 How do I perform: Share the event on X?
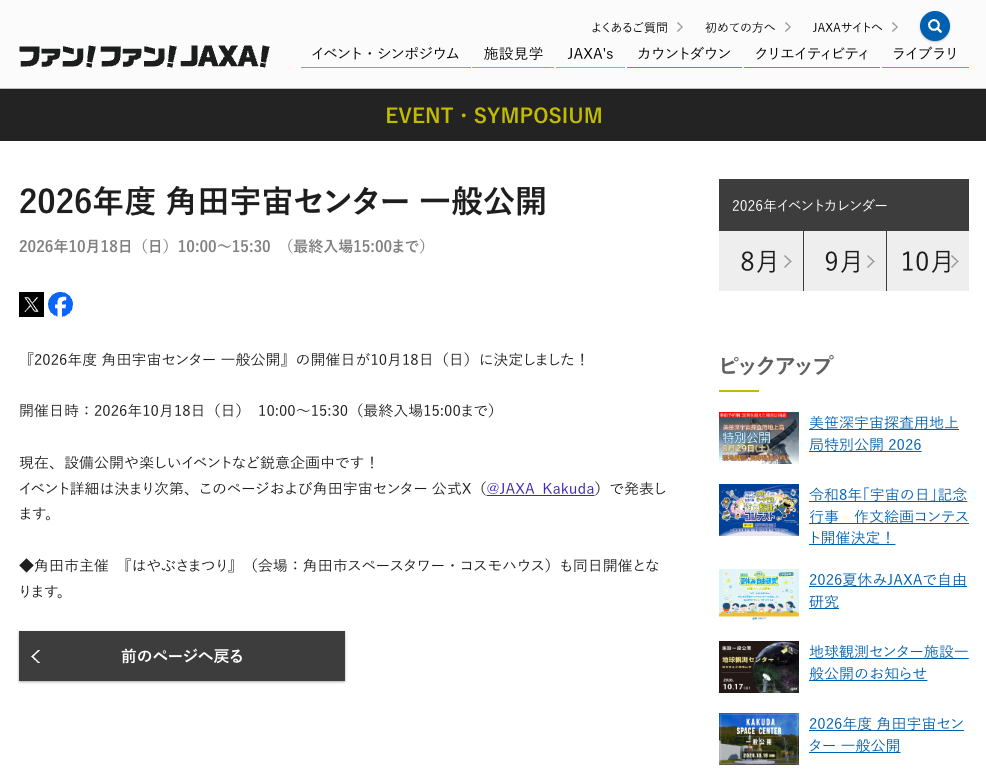tap(31, 304)
